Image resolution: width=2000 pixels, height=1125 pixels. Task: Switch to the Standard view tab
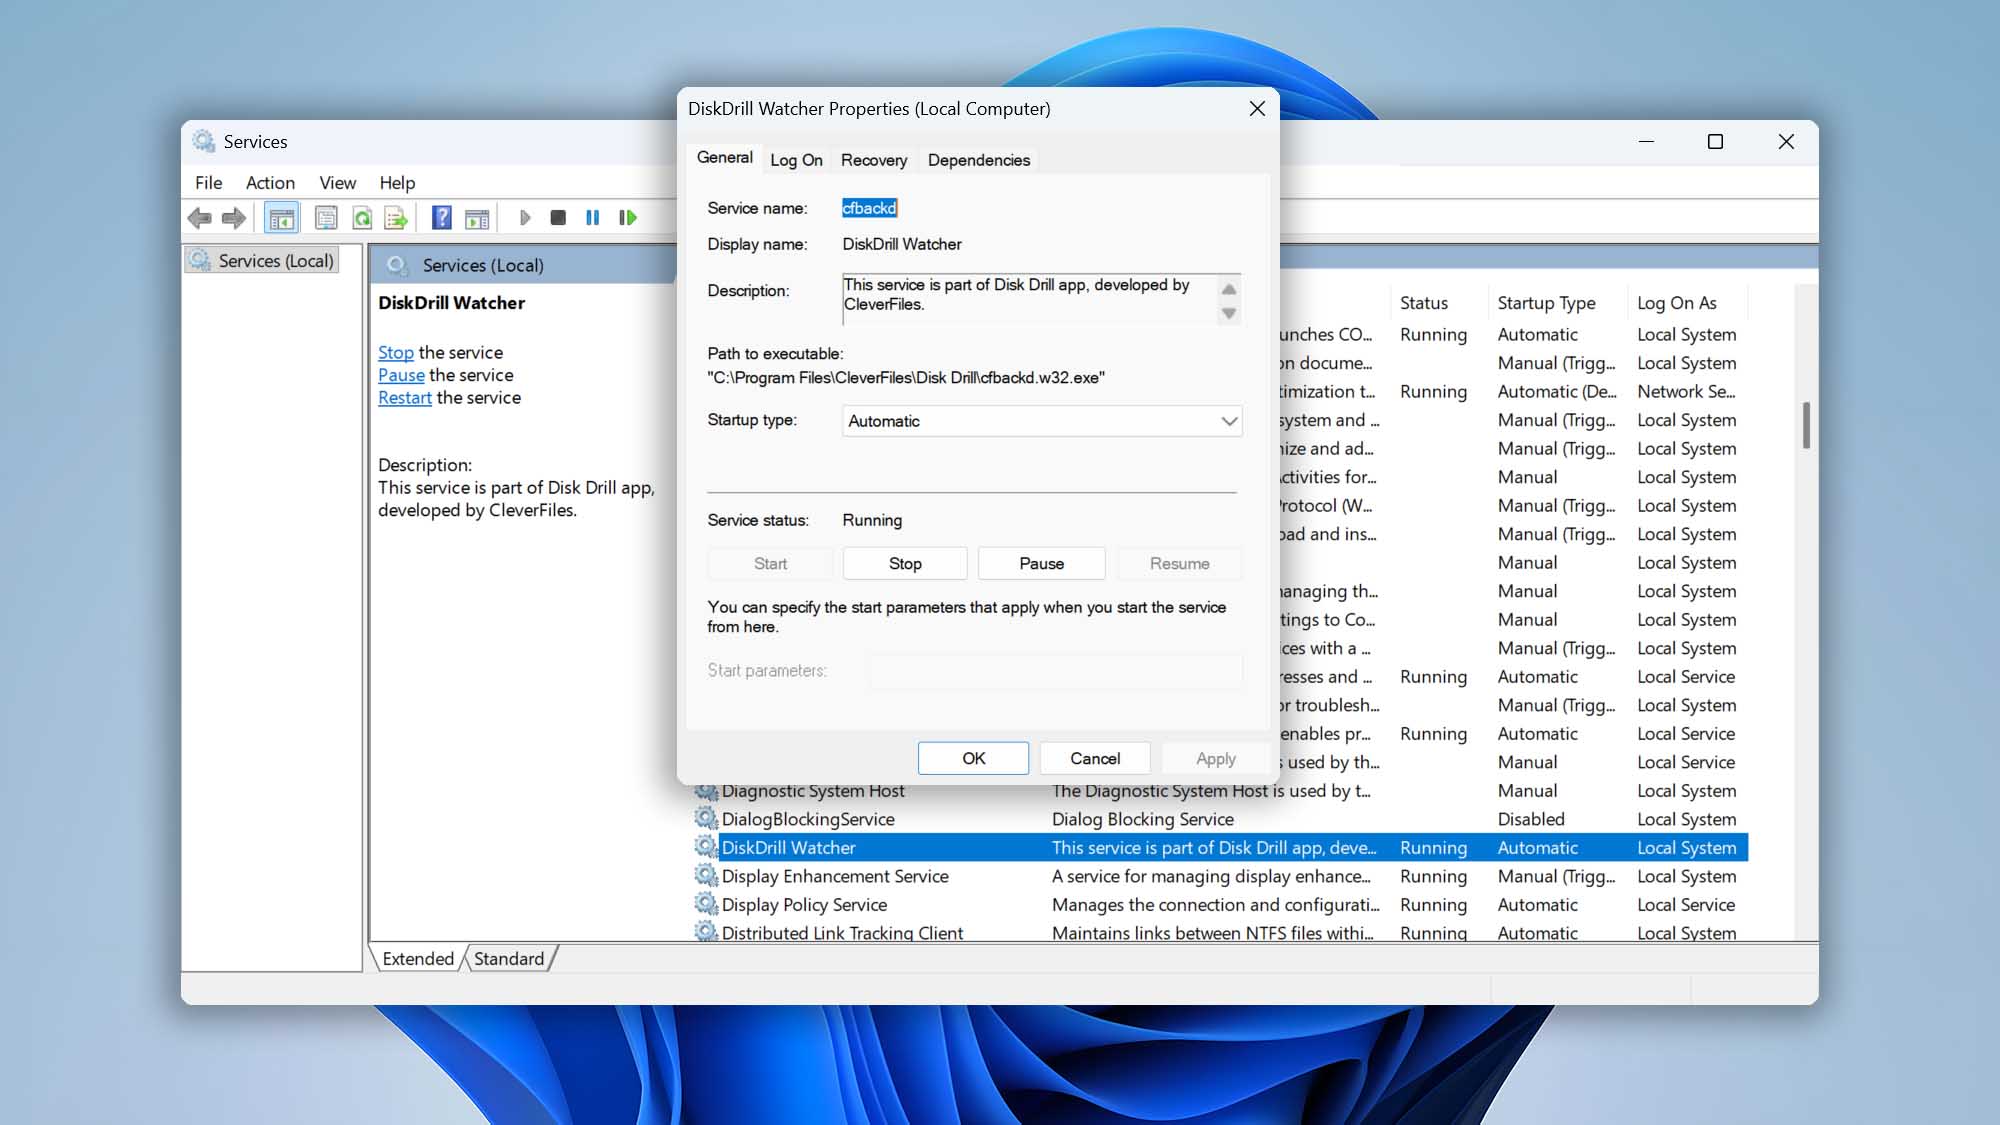click(509, 958)
